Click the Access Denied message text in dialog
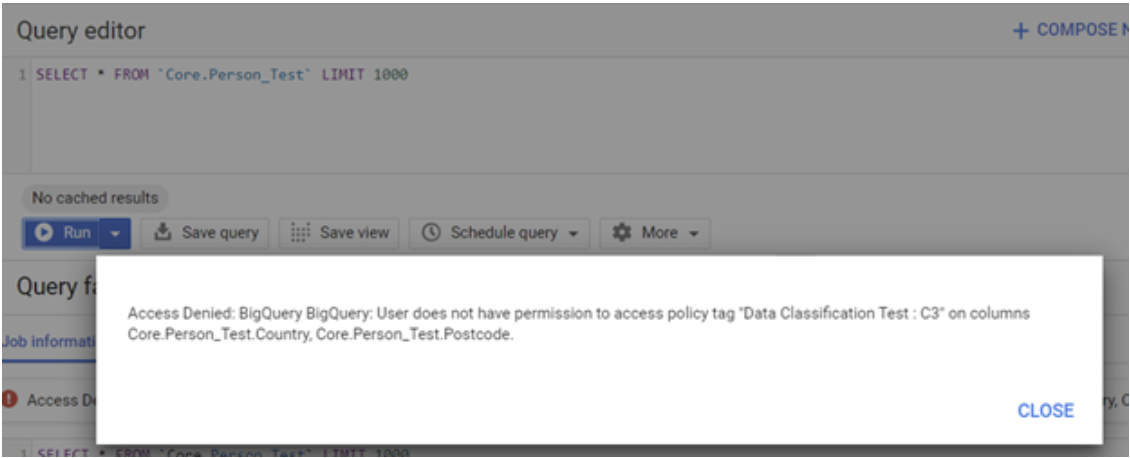1130x458 pixels. coord(578,324)
